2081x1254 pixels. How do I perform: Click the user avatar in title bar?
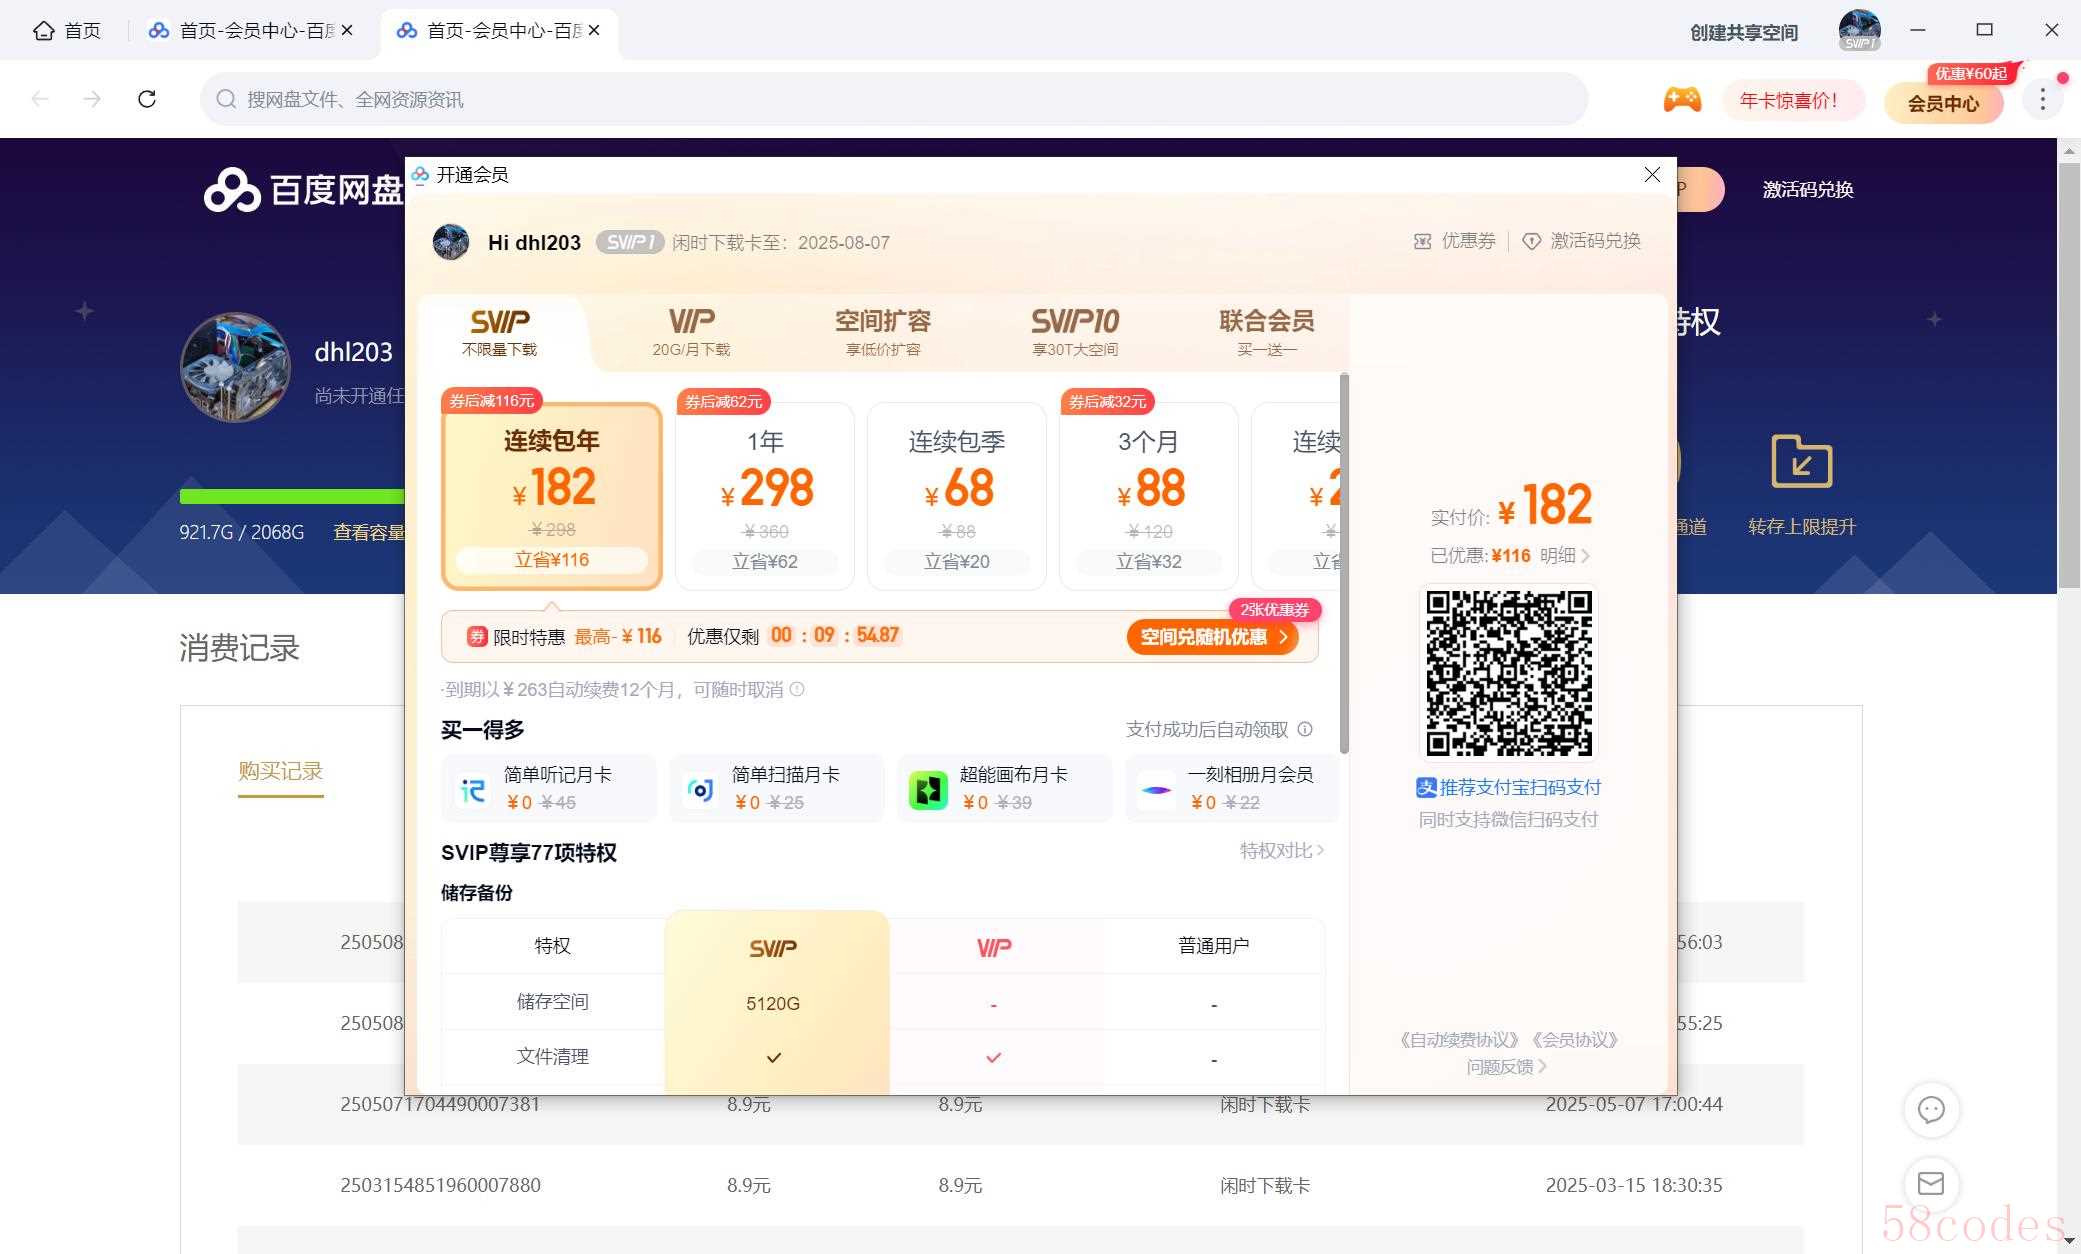tap(1859, 30)
